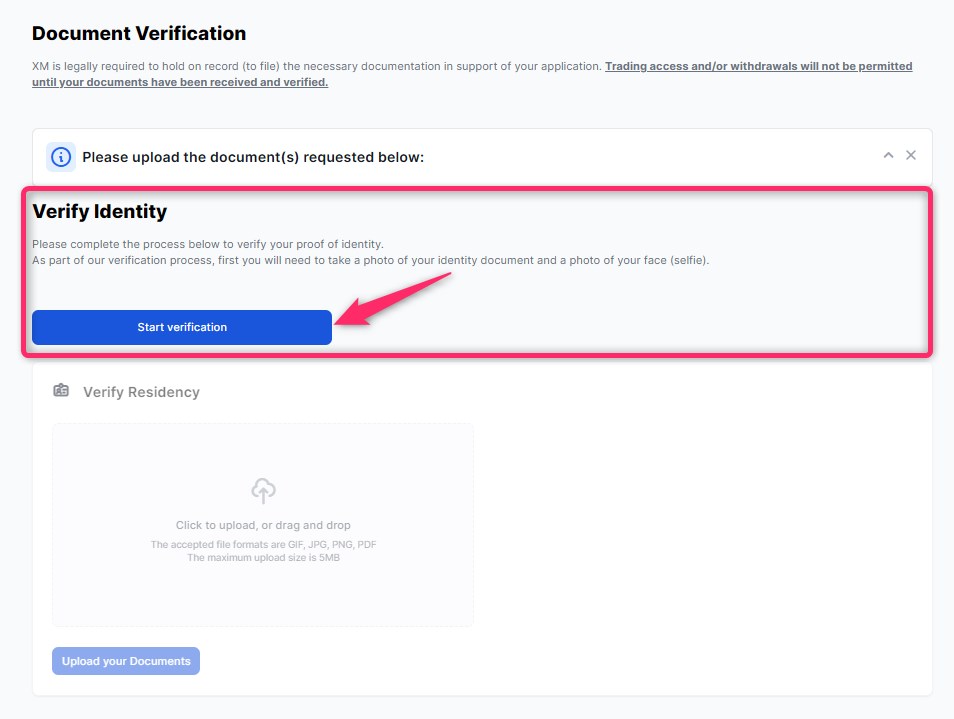Click the 'XM is legally required' sentence

coord(317,66)
